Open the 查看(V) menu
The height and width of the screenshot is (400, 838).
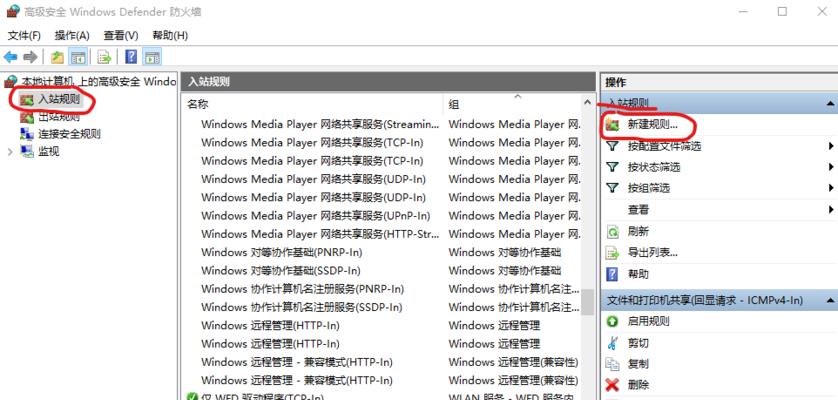point(121,35)
